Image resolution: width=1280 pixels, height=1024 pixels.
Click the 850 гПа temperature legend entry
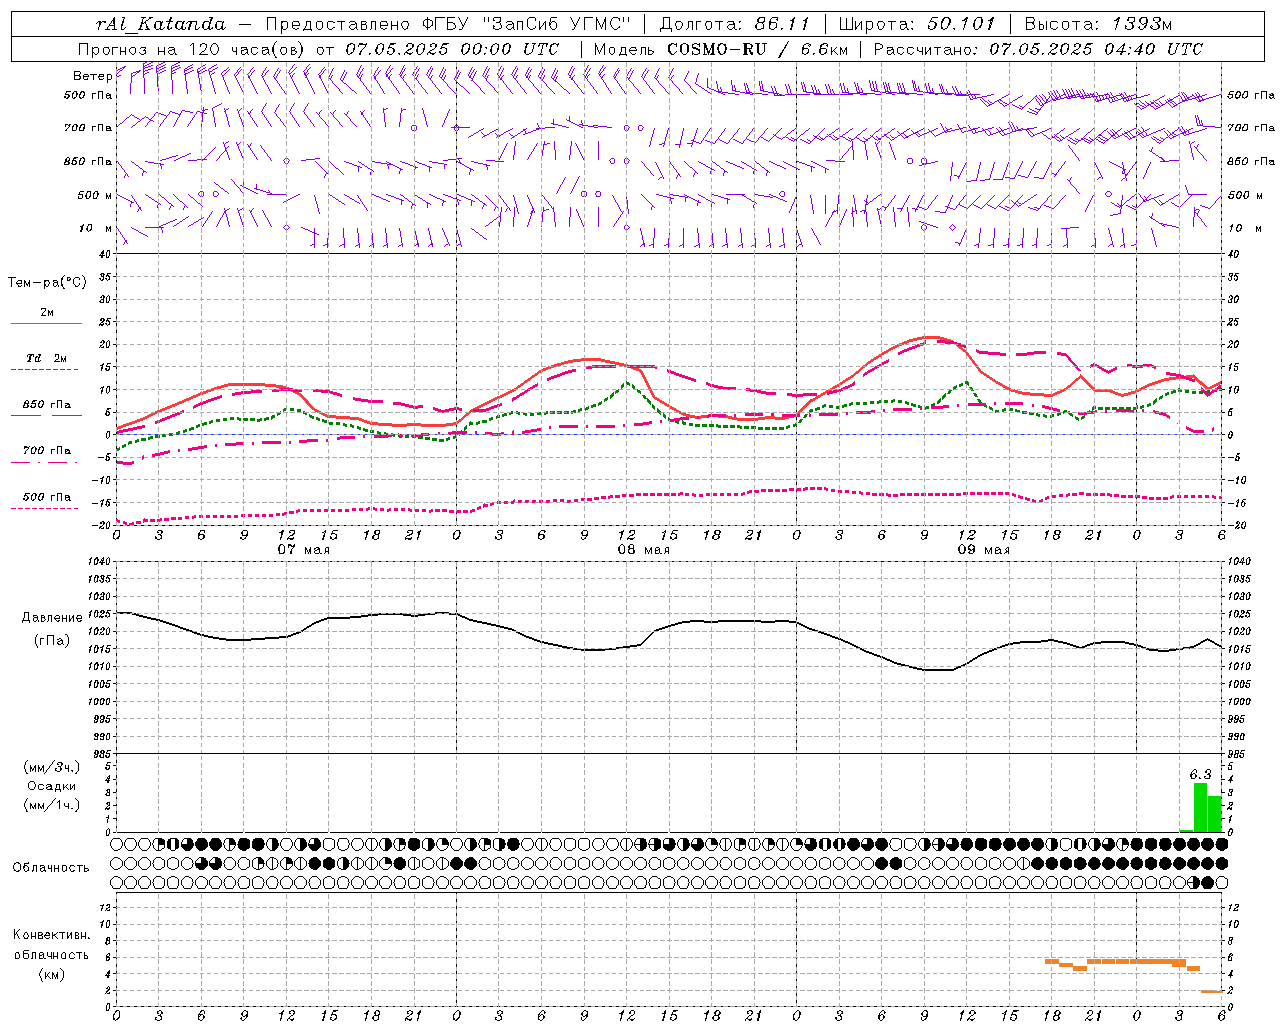[46, 405]
